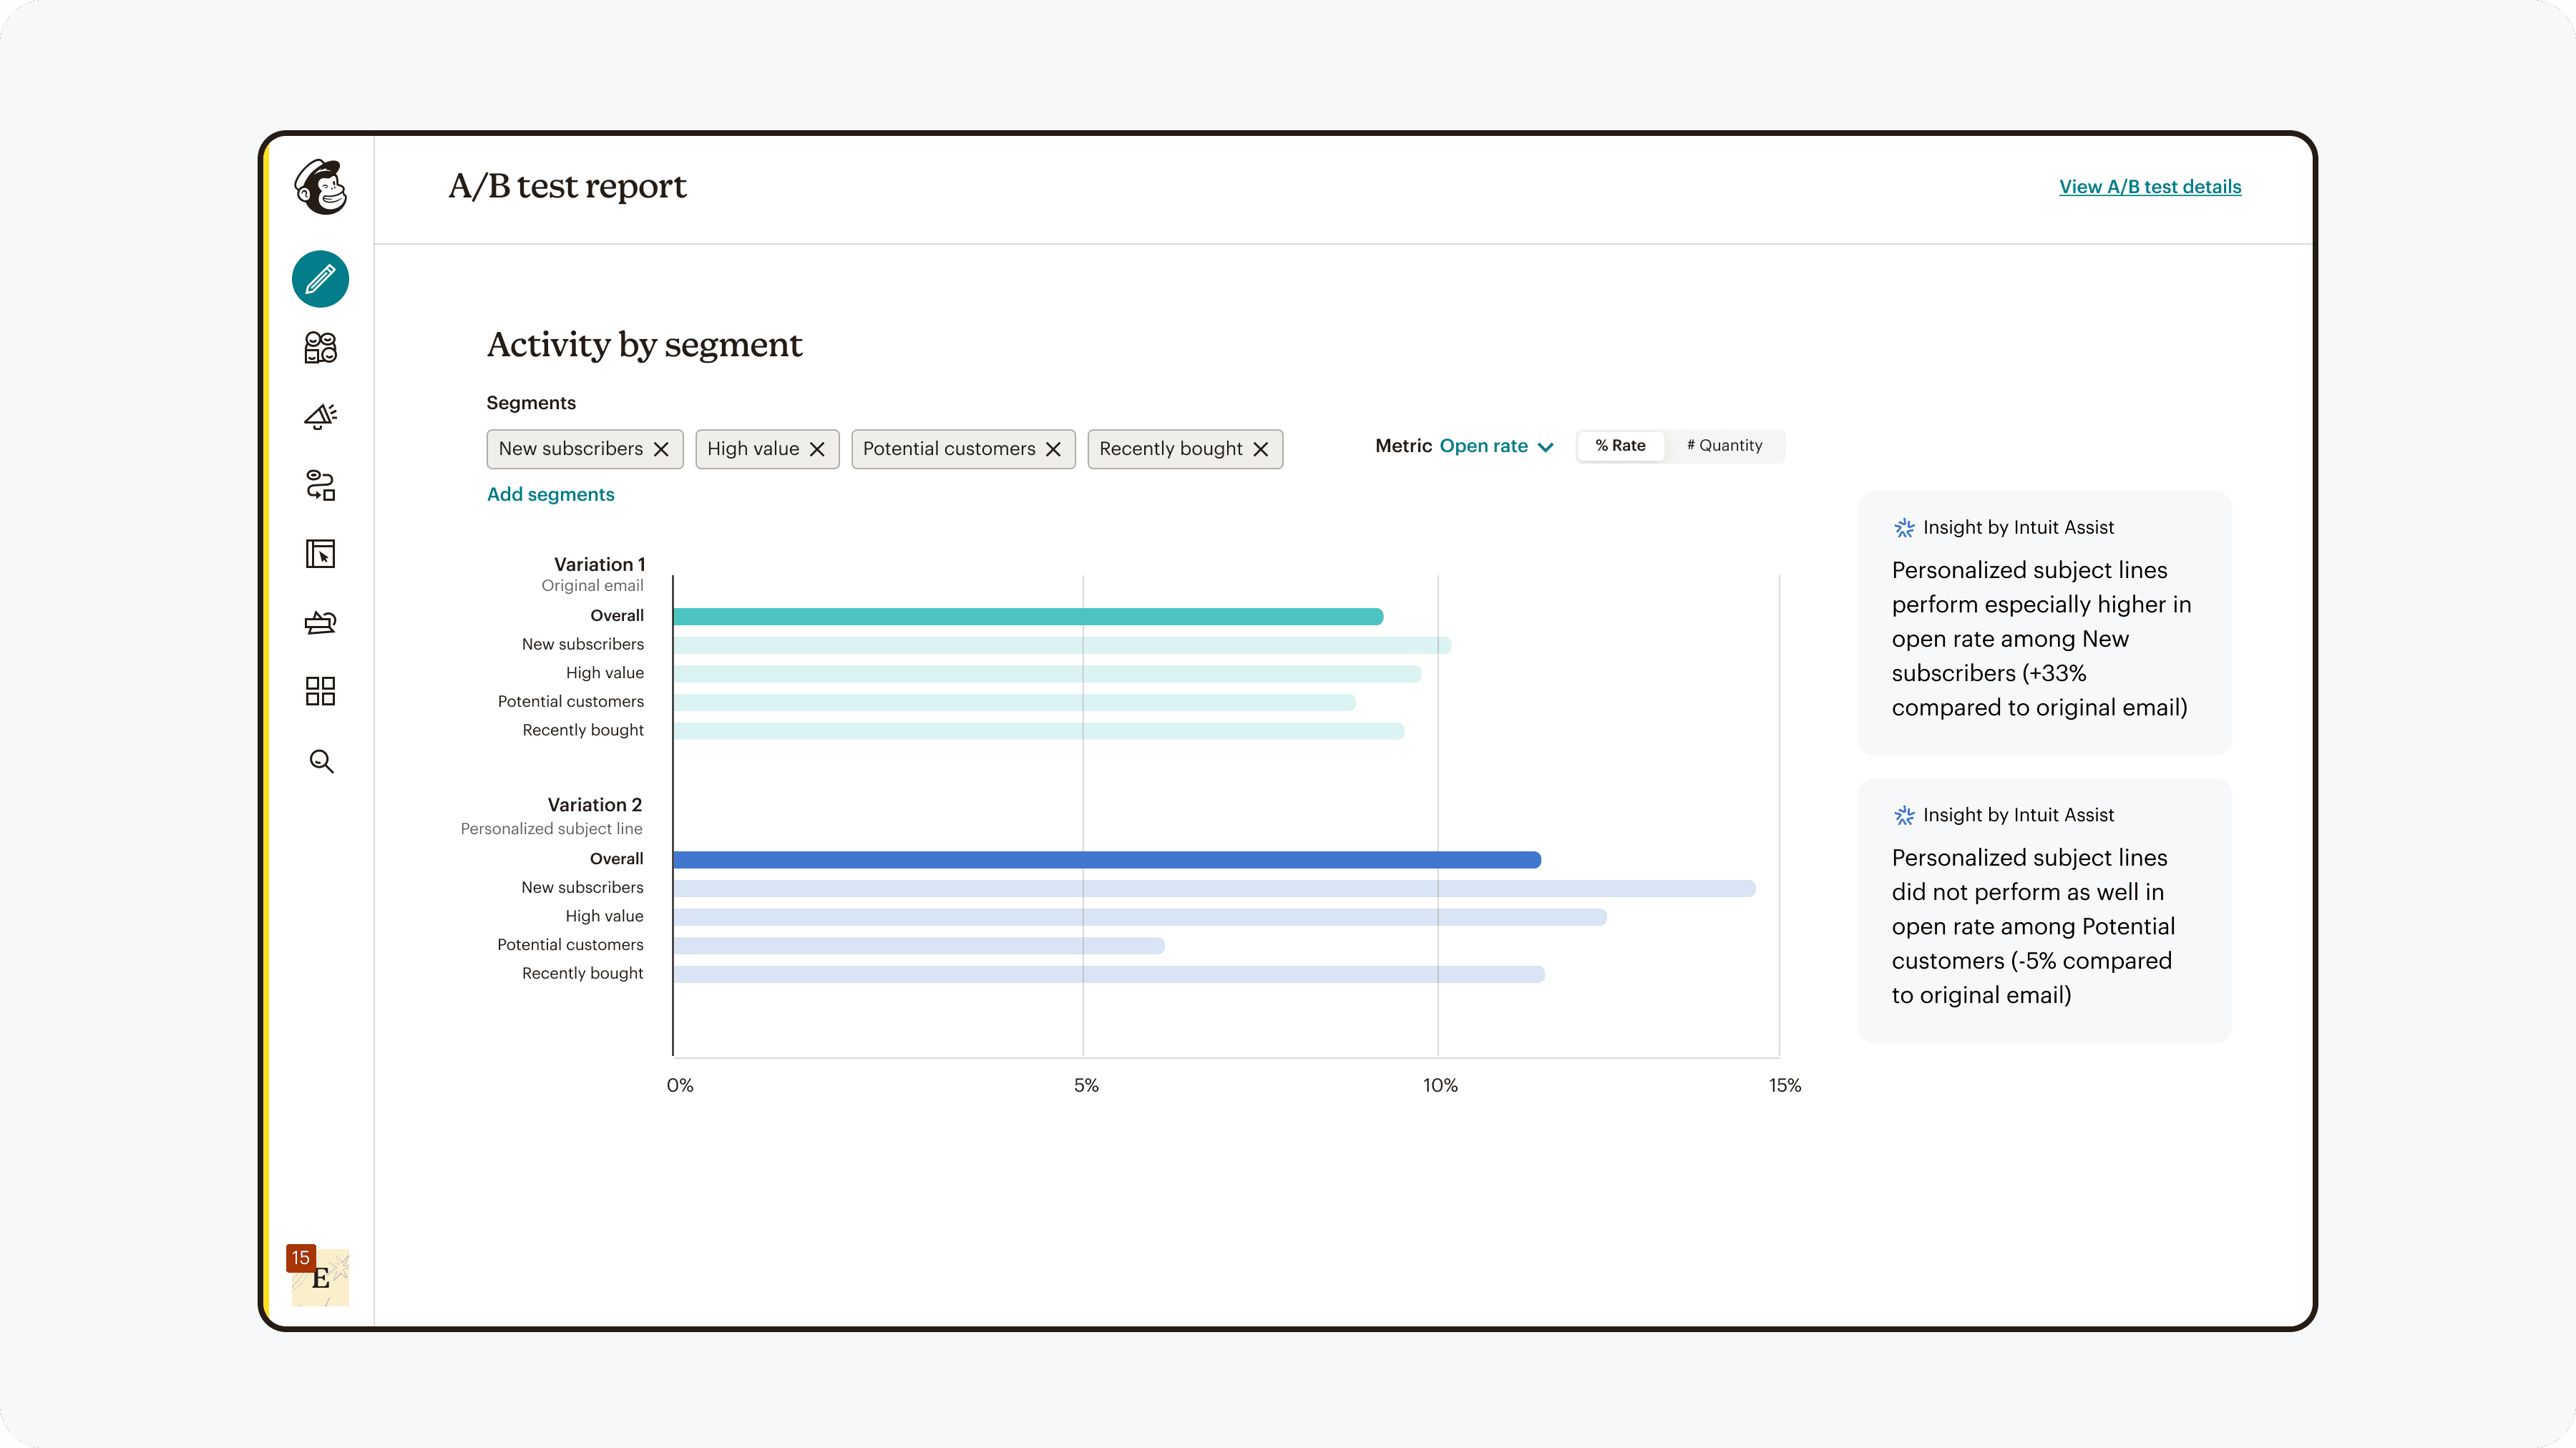Open the Content studio icon

pyautogui.click(x=320, y=623)
